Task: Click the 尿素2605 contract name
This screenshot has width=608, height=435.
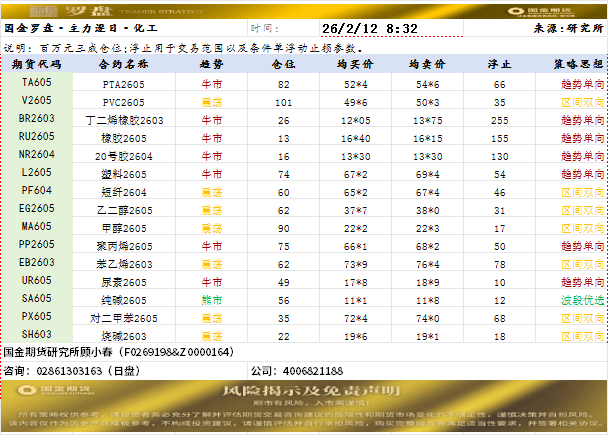Action: click(x=124, y=282)
